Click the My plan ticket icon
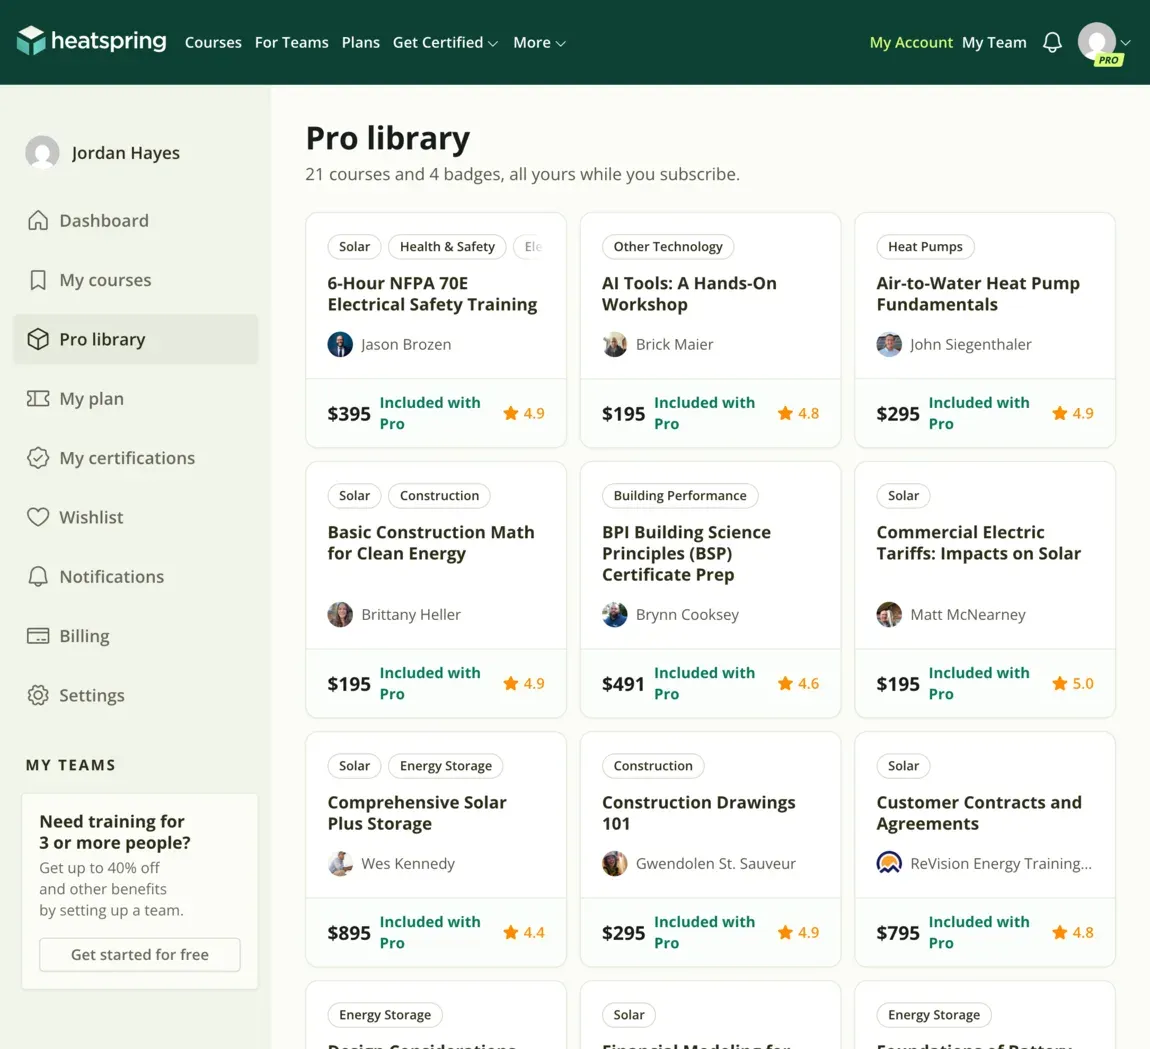This screenshot has width=1150, height=1049. pos(38,398)
